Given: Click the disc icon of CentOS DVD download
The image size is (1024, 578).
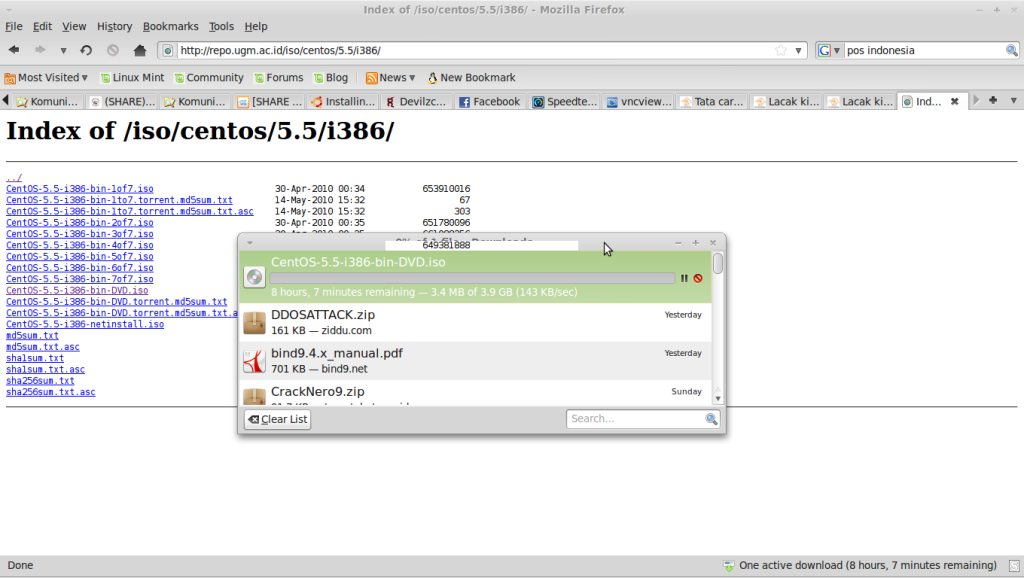Looking at the screenshot, I should pos(254,277).
